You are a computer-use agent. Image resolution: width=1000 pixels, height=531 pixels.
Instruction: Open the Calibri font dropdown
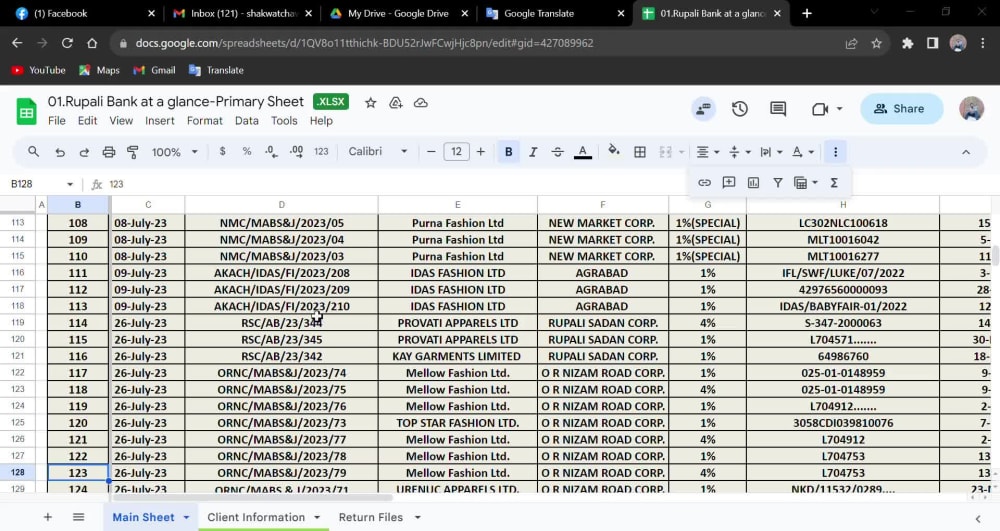coord(378,152)
